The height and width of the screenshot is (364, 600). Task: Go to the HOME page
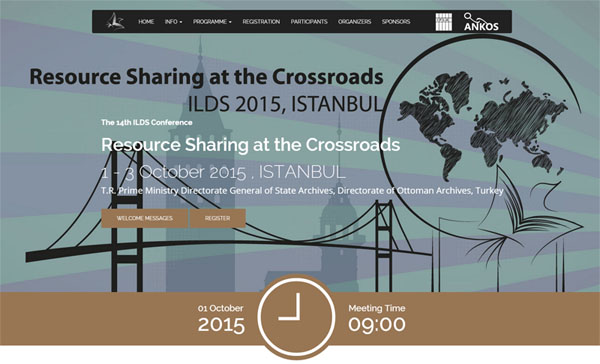tap(146, 21)
